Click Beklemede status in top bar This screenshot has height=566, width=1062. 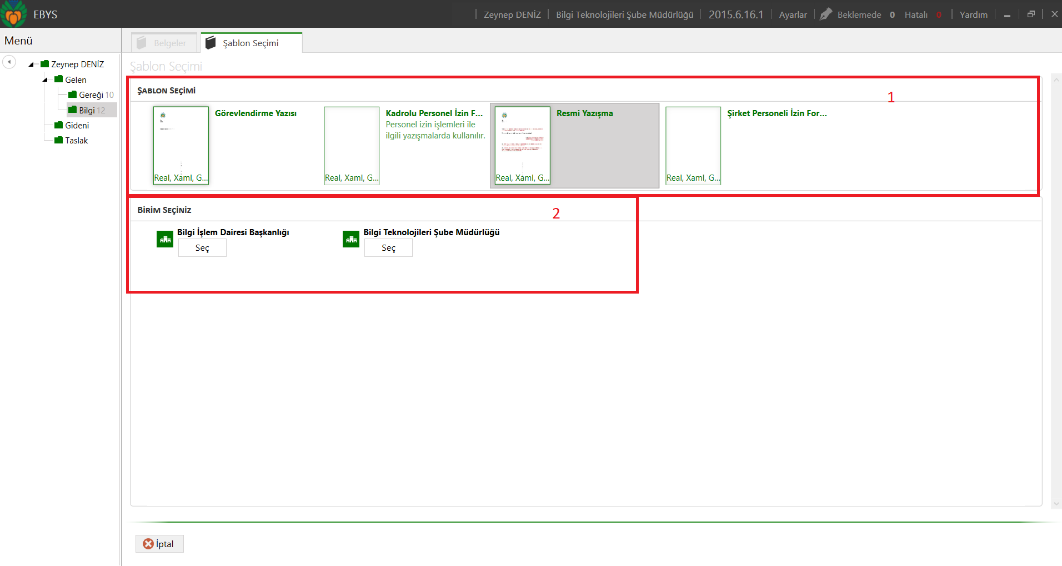[x=859, y=14]
